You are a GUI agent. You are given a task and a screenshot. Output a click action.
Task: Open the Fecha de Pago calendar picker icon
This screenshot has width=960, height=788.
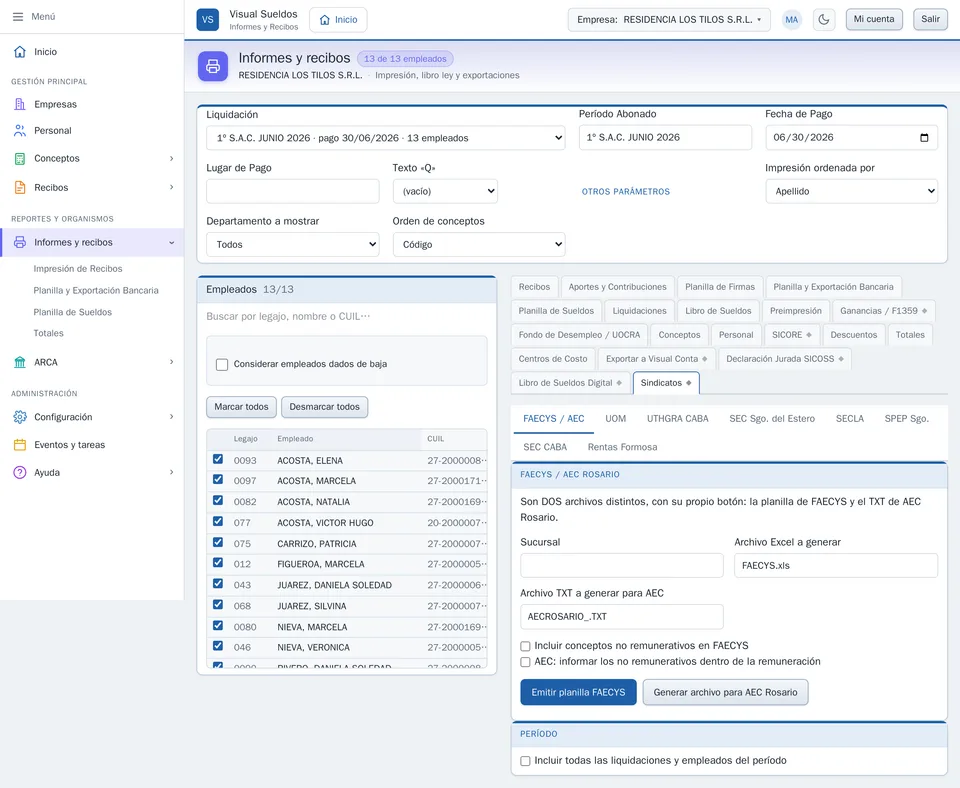coord(924,138)
